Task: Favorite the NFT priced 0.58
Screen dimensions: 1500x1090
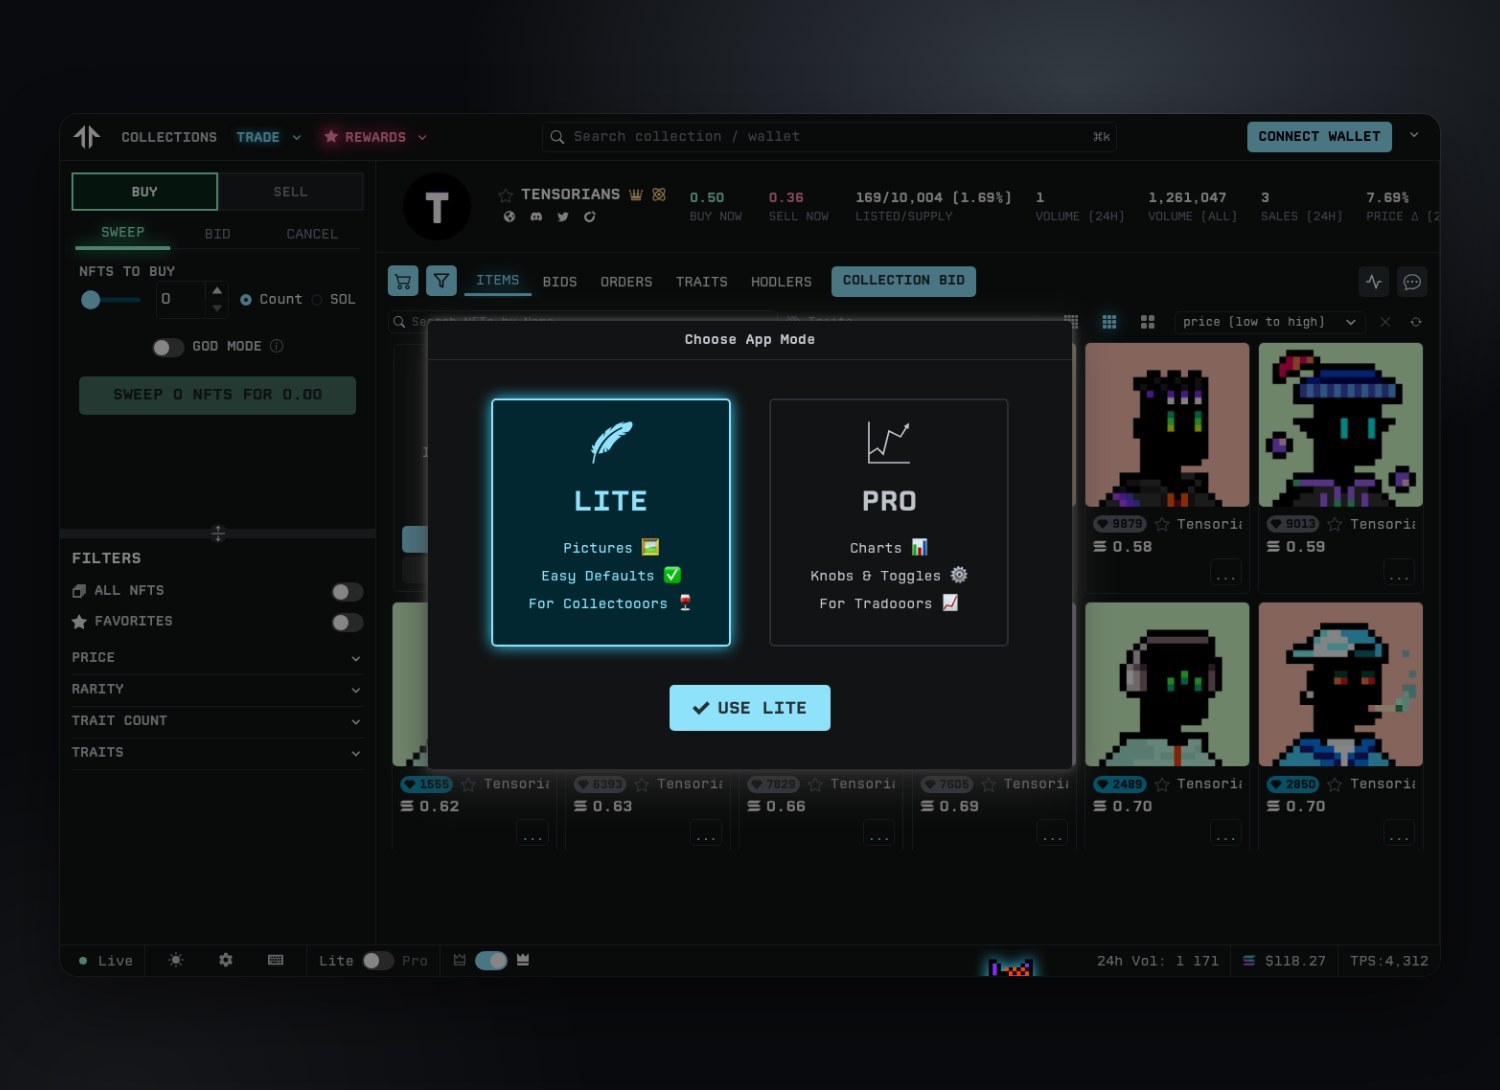Action: coord(1162,525)
